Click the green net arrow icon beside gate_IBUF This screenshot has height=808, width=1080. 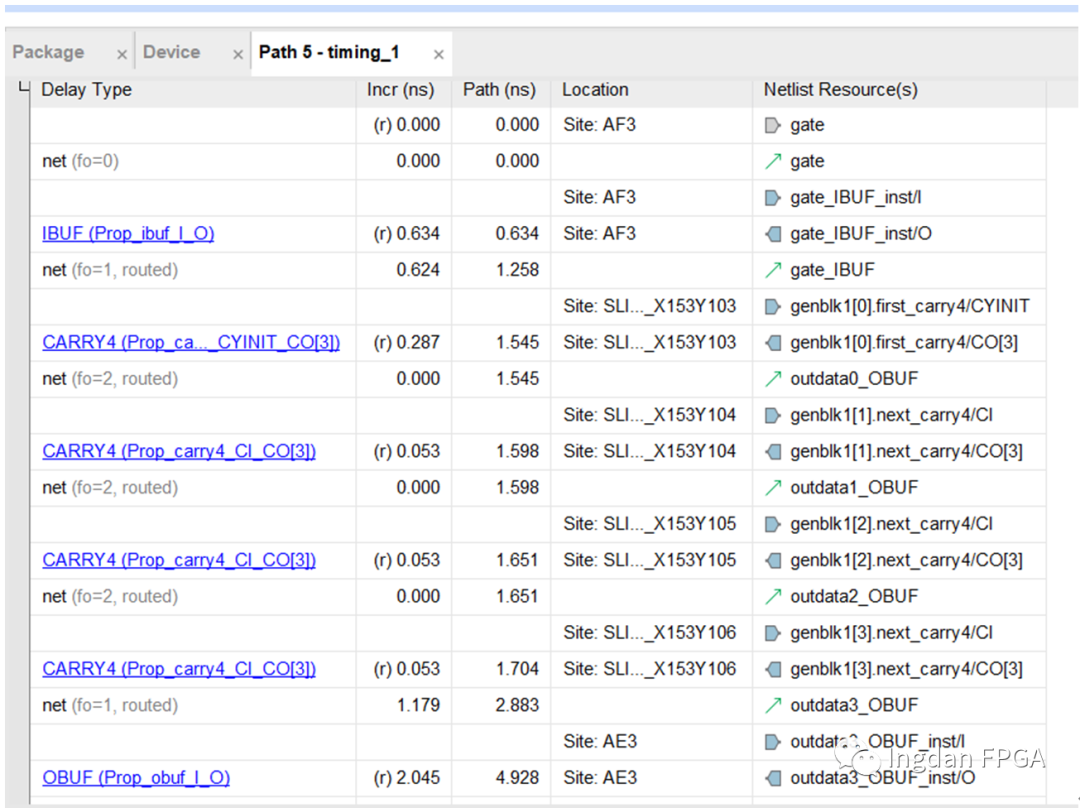772,270
